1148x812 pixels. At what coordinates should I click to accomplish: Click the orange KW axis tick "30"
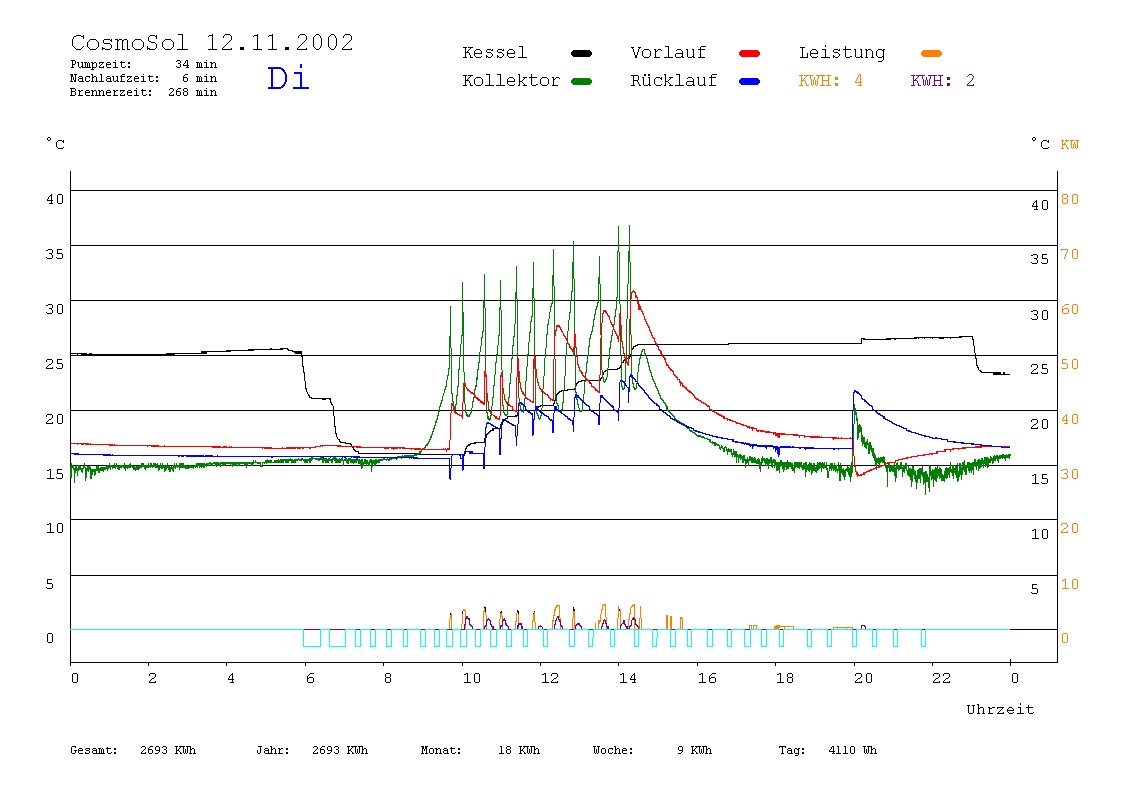pos(1070,474)
